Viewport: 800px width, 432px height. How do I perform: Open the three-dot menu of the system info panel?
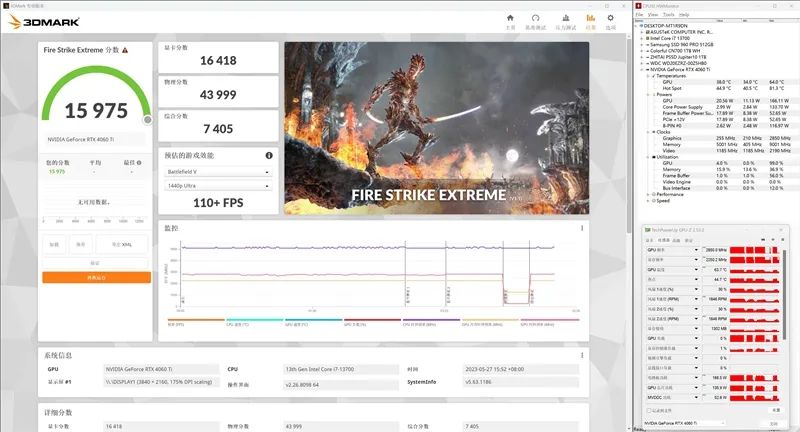(x=582, y=355)
